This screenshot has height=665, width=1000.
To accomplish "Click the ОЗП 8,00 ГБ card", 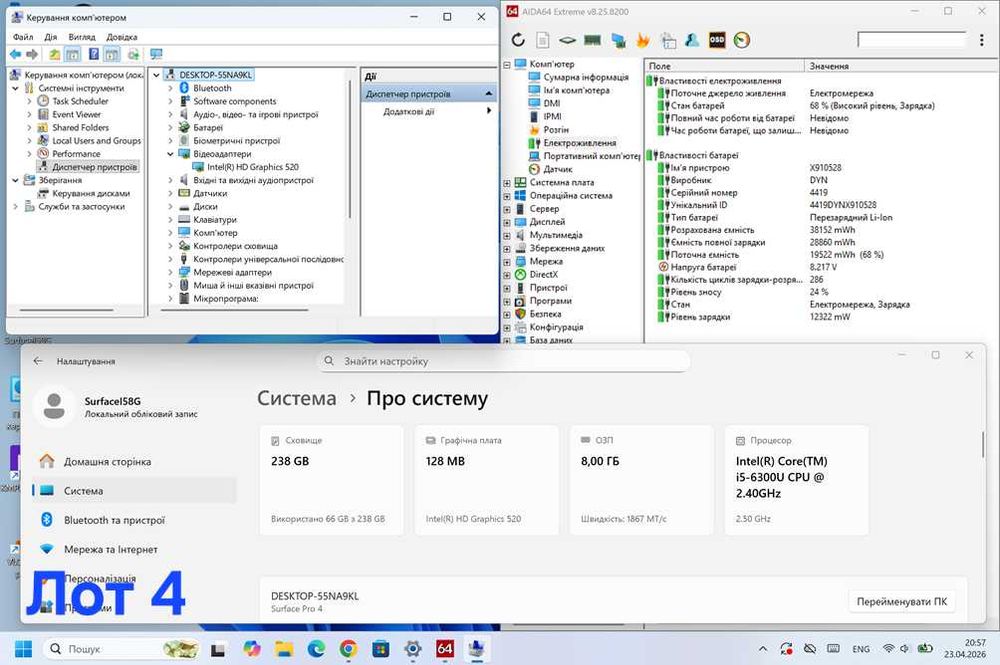I will (642, 481).
